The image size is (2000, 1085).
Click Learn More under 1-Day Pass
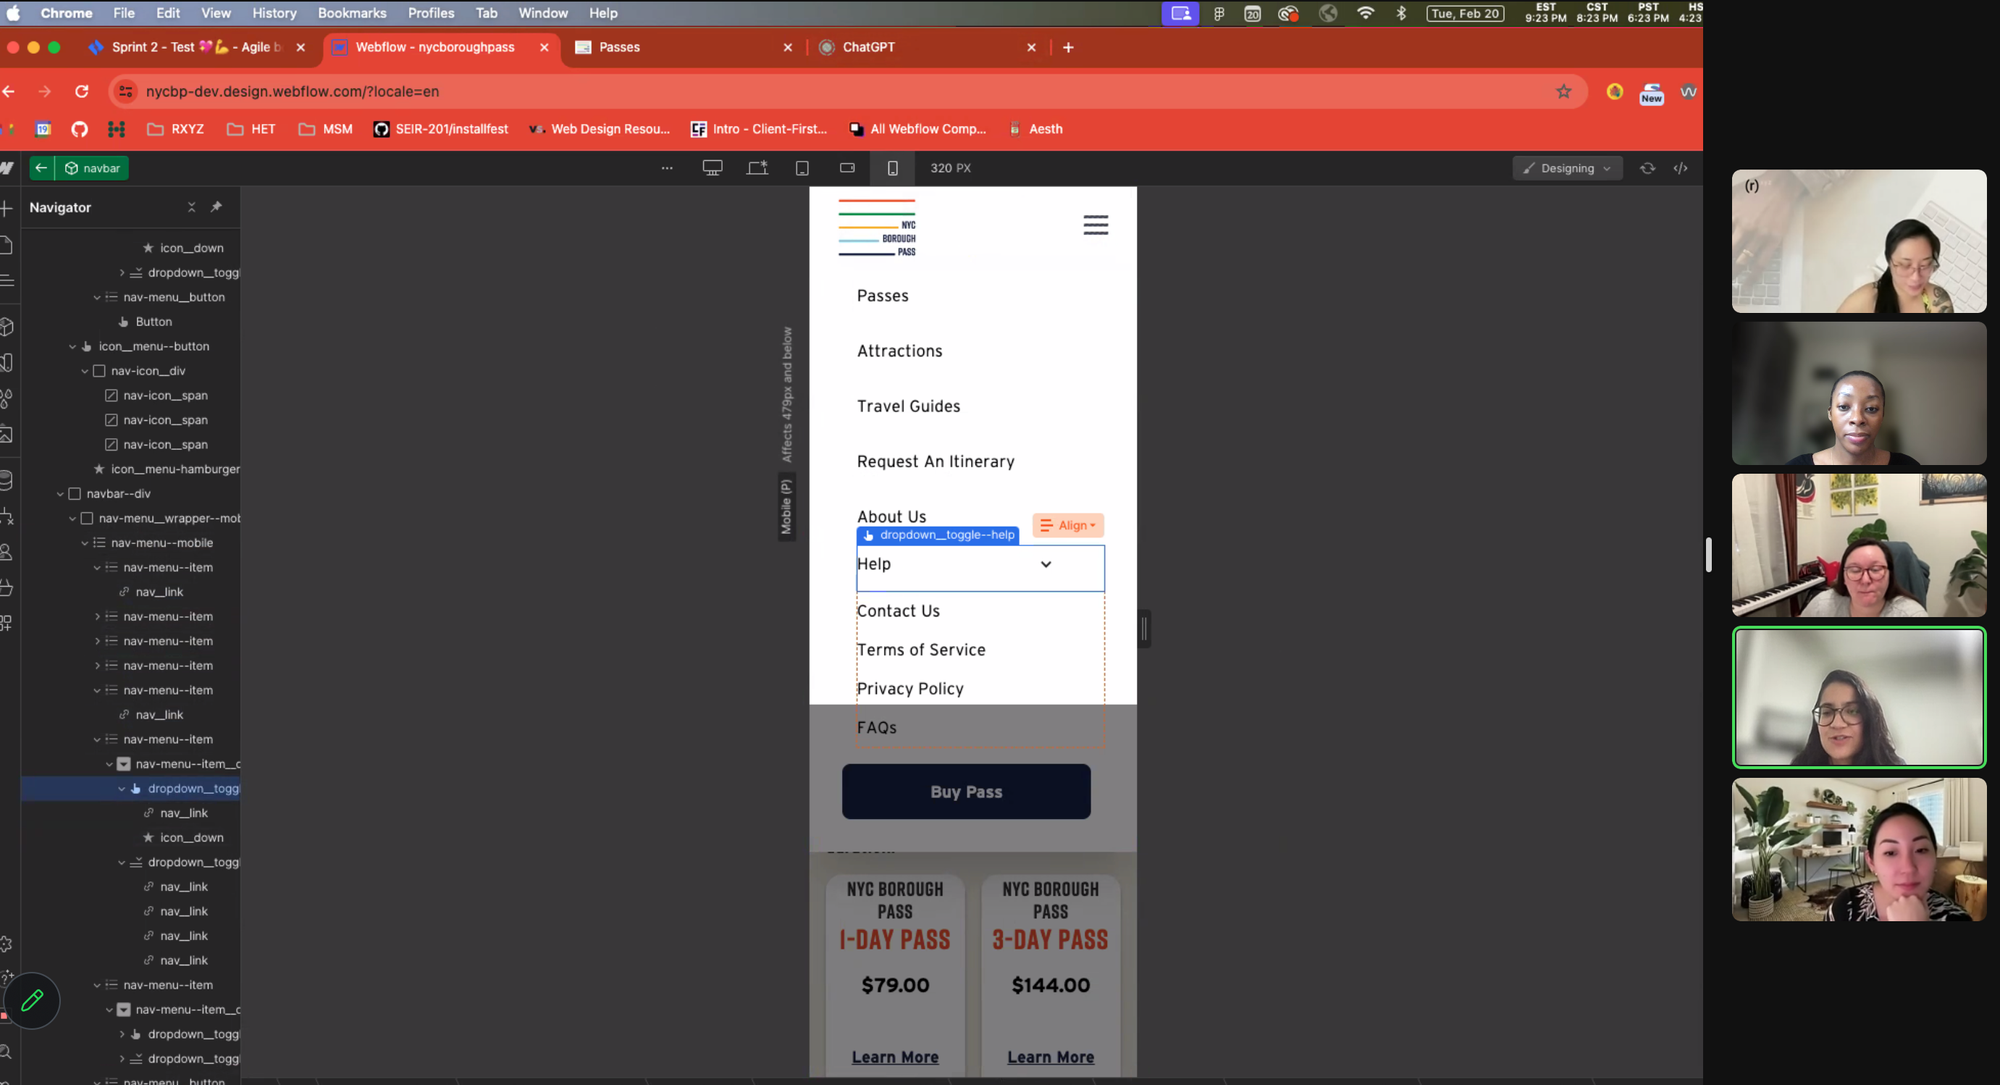[894, 1057]
